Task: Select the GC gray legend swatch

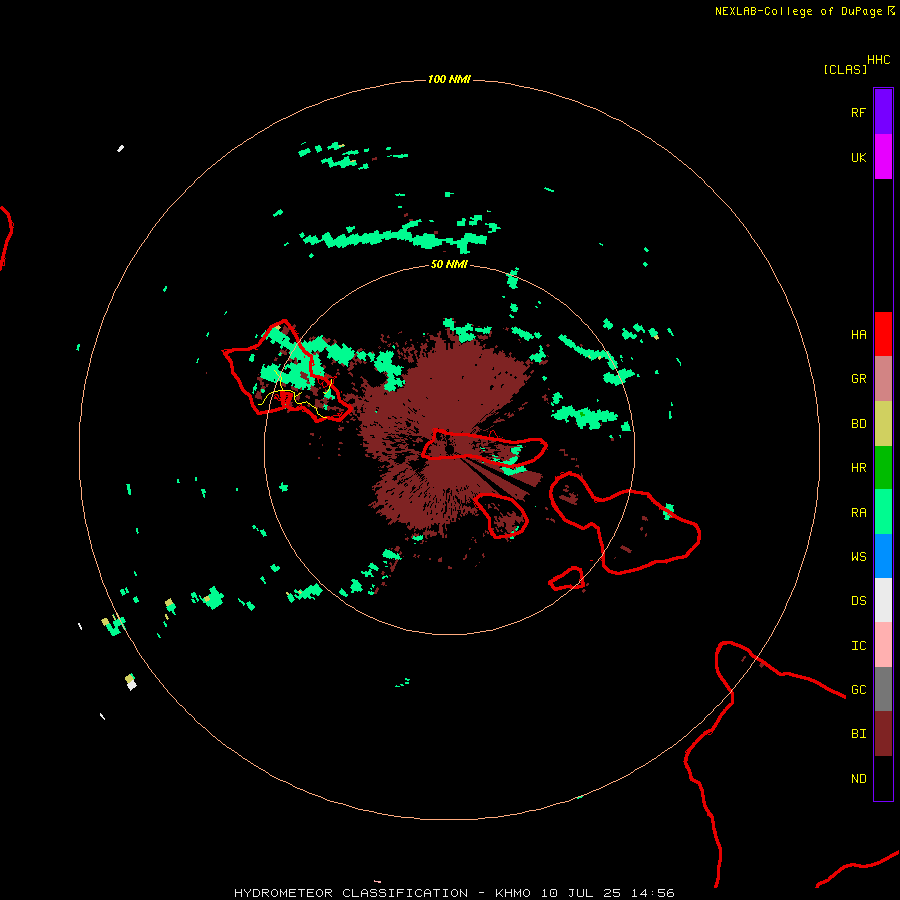Action: click(883, 689)
